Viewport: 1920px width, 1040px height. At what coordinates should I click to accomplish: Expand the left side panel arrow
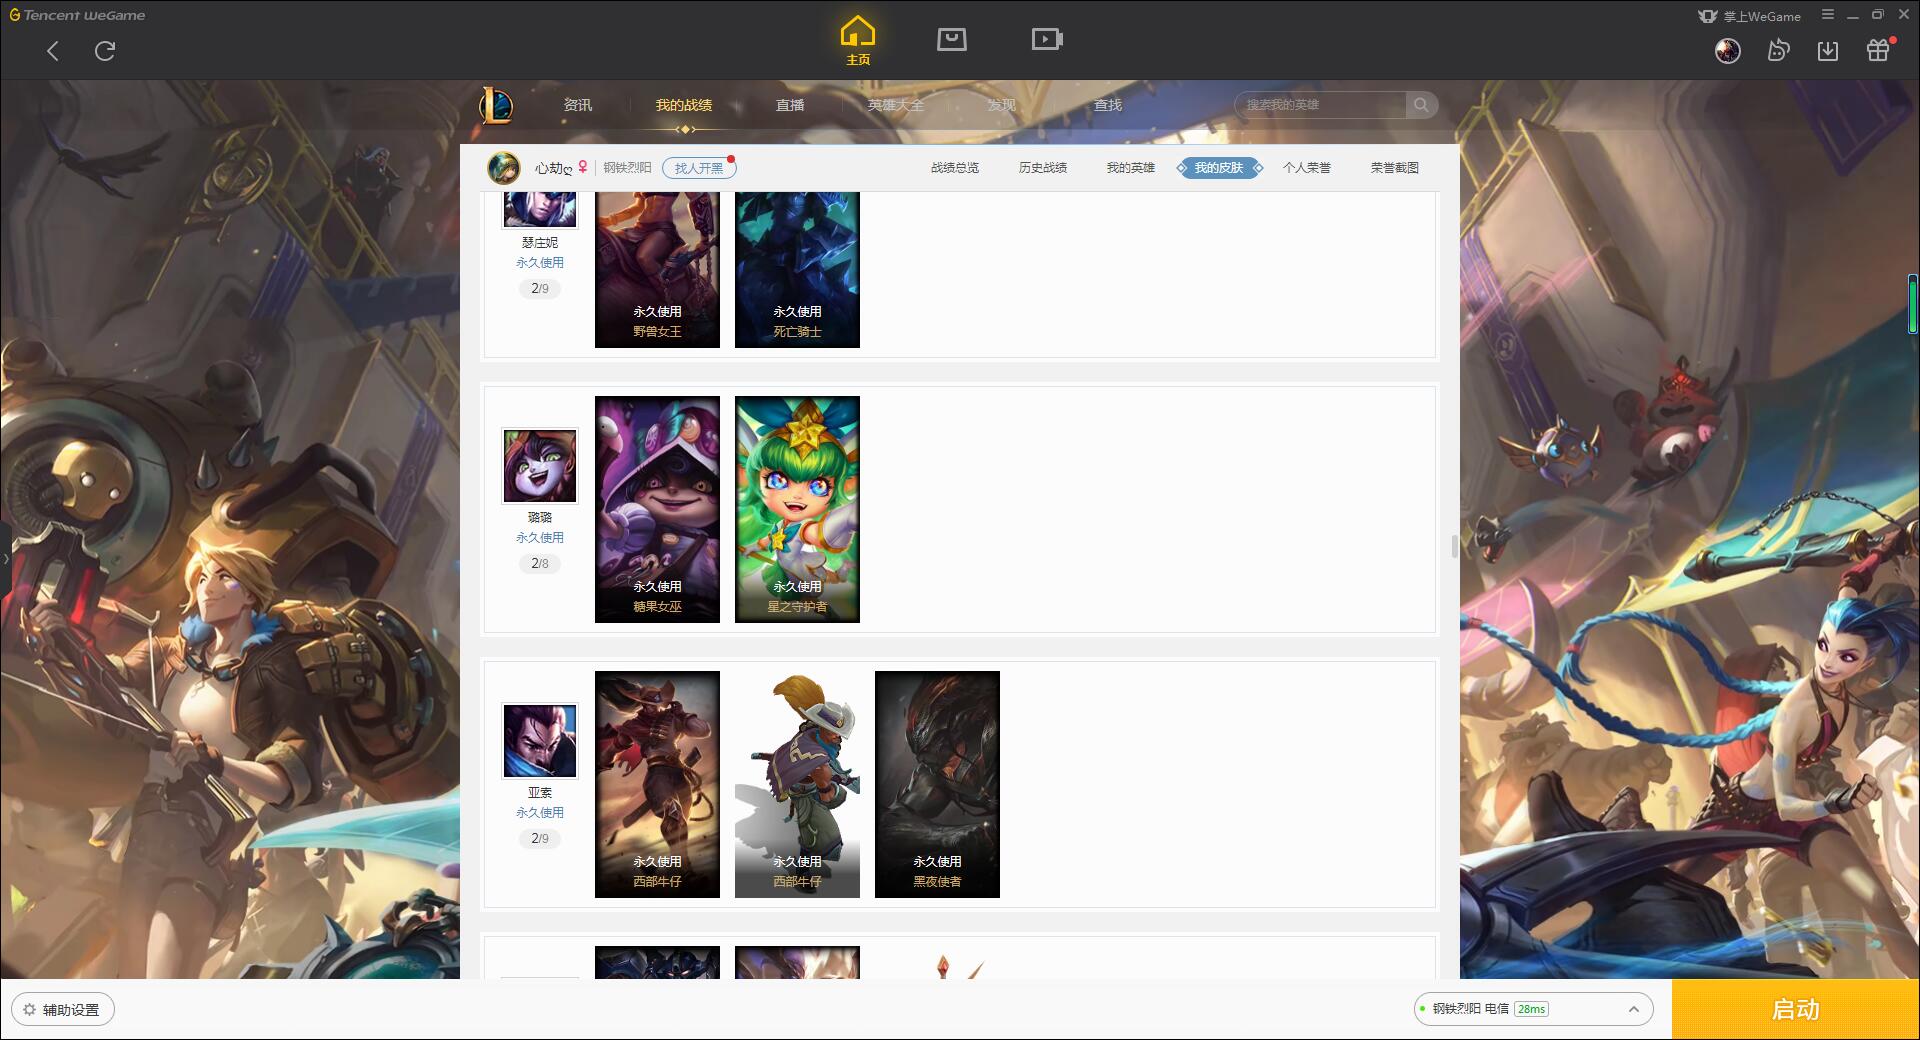pyautogui.click(x=5, y=558)
